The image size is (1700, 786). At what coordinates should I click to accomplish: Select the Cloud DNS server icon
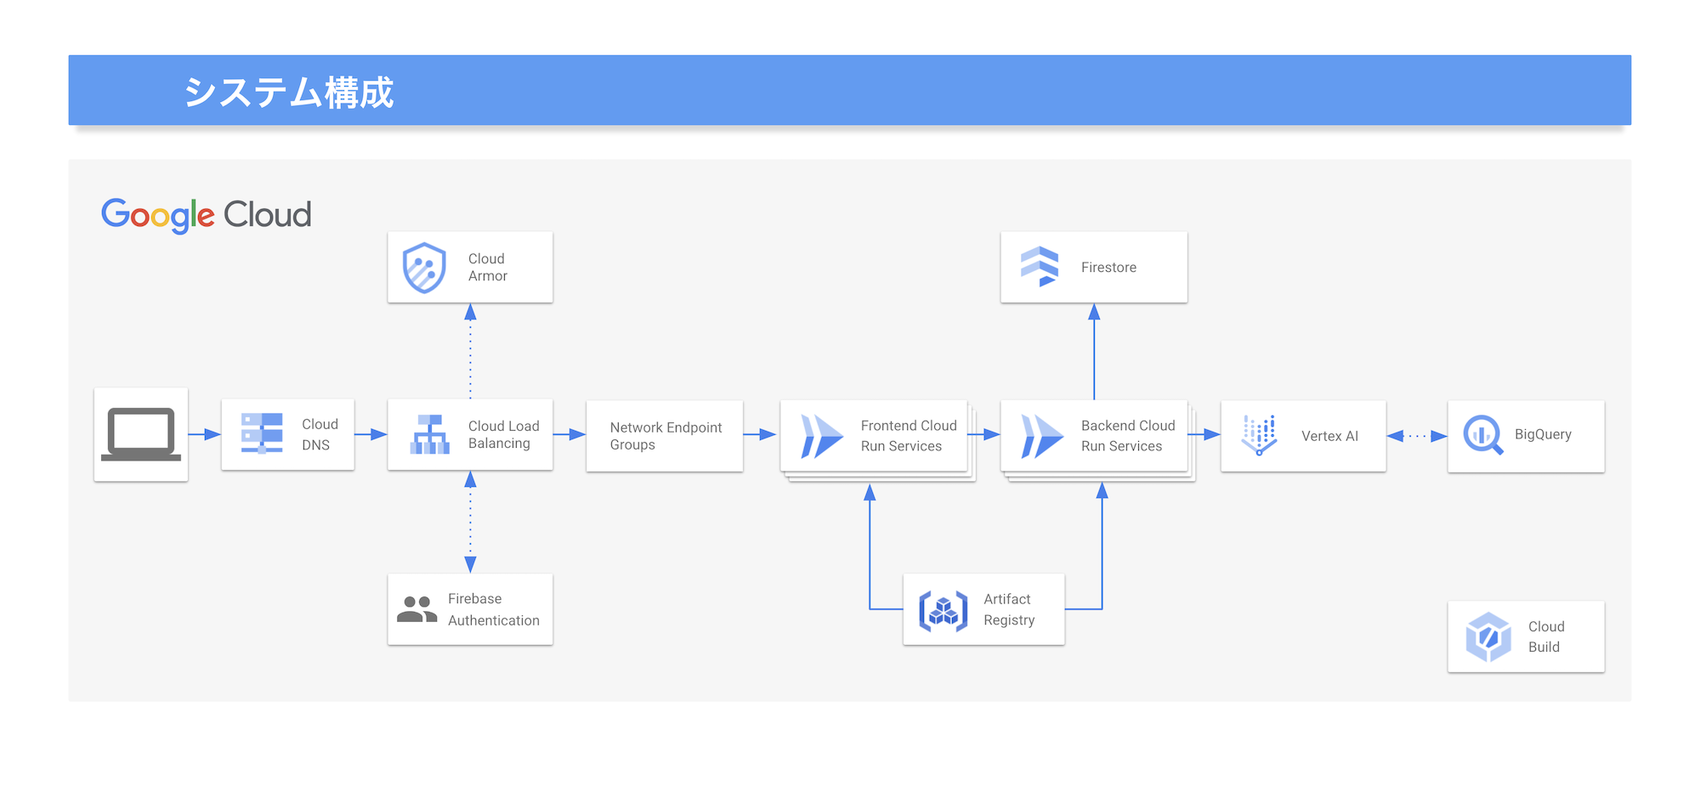(x=262, y=434)
